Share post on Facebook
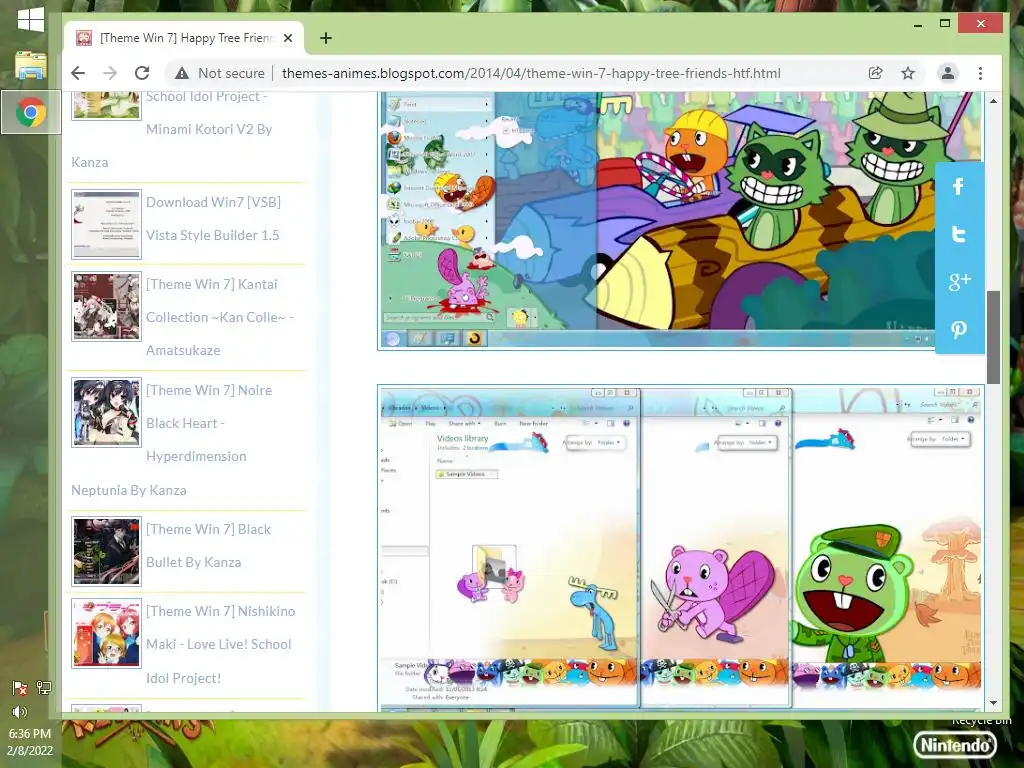Image resolution: width=1024 pixels, height=768 pixels. [x=959, y=187]
